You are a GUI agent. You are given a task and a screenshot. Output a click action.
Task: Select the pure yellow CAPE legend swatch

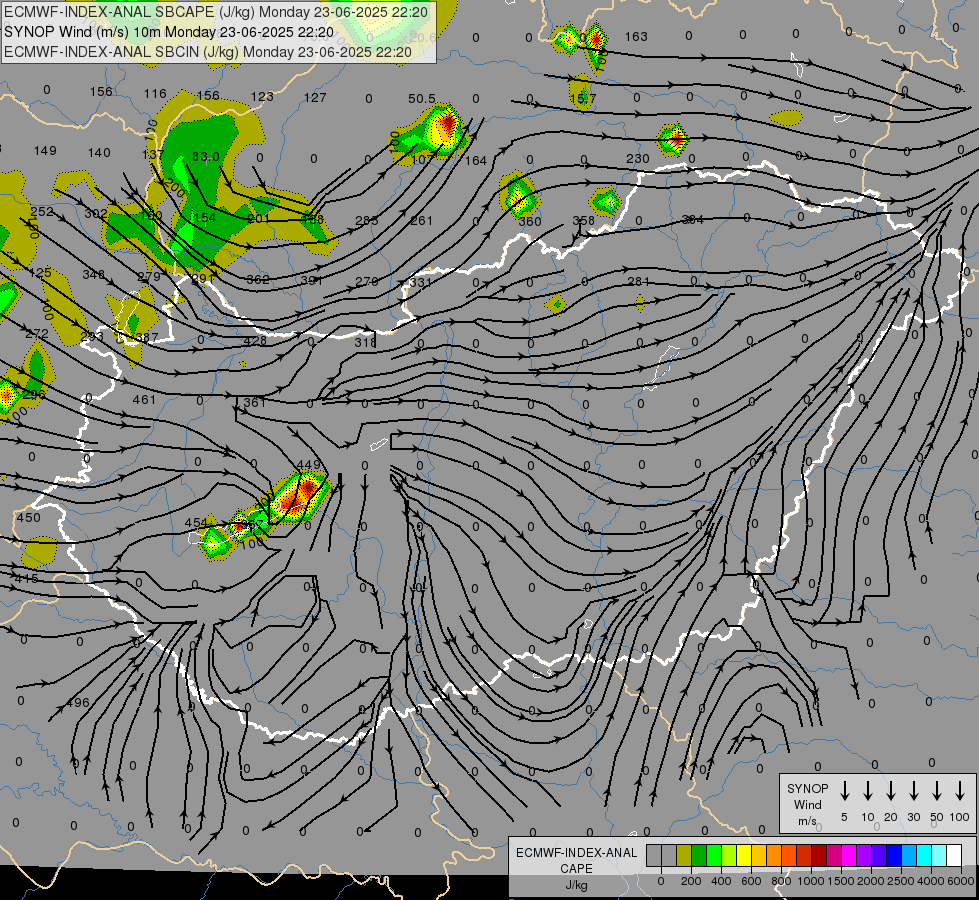(x=744, y=856)
